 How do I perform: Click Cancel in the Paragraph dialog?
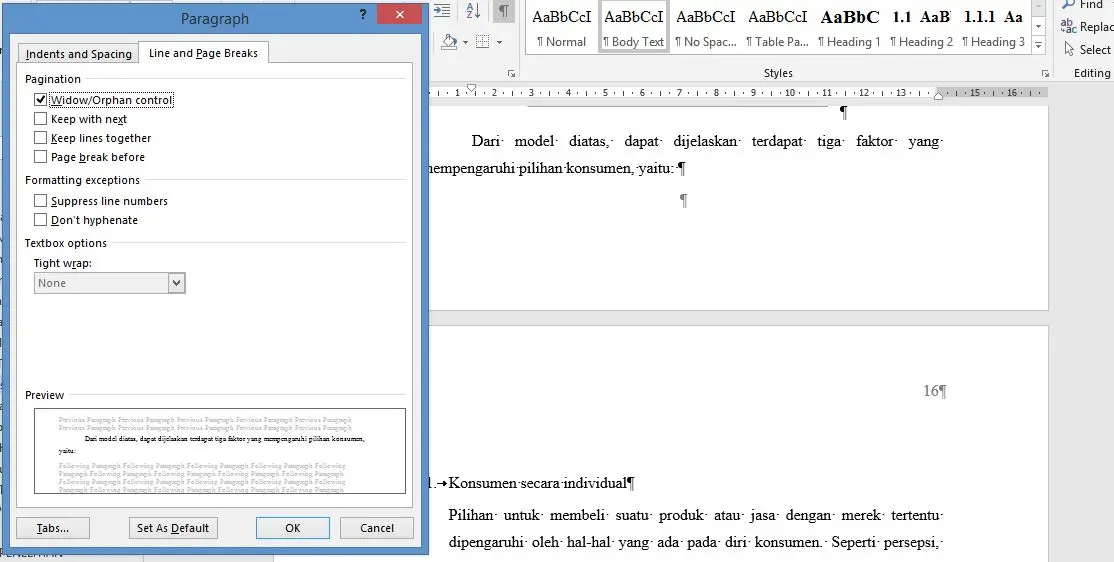(377, 528)
